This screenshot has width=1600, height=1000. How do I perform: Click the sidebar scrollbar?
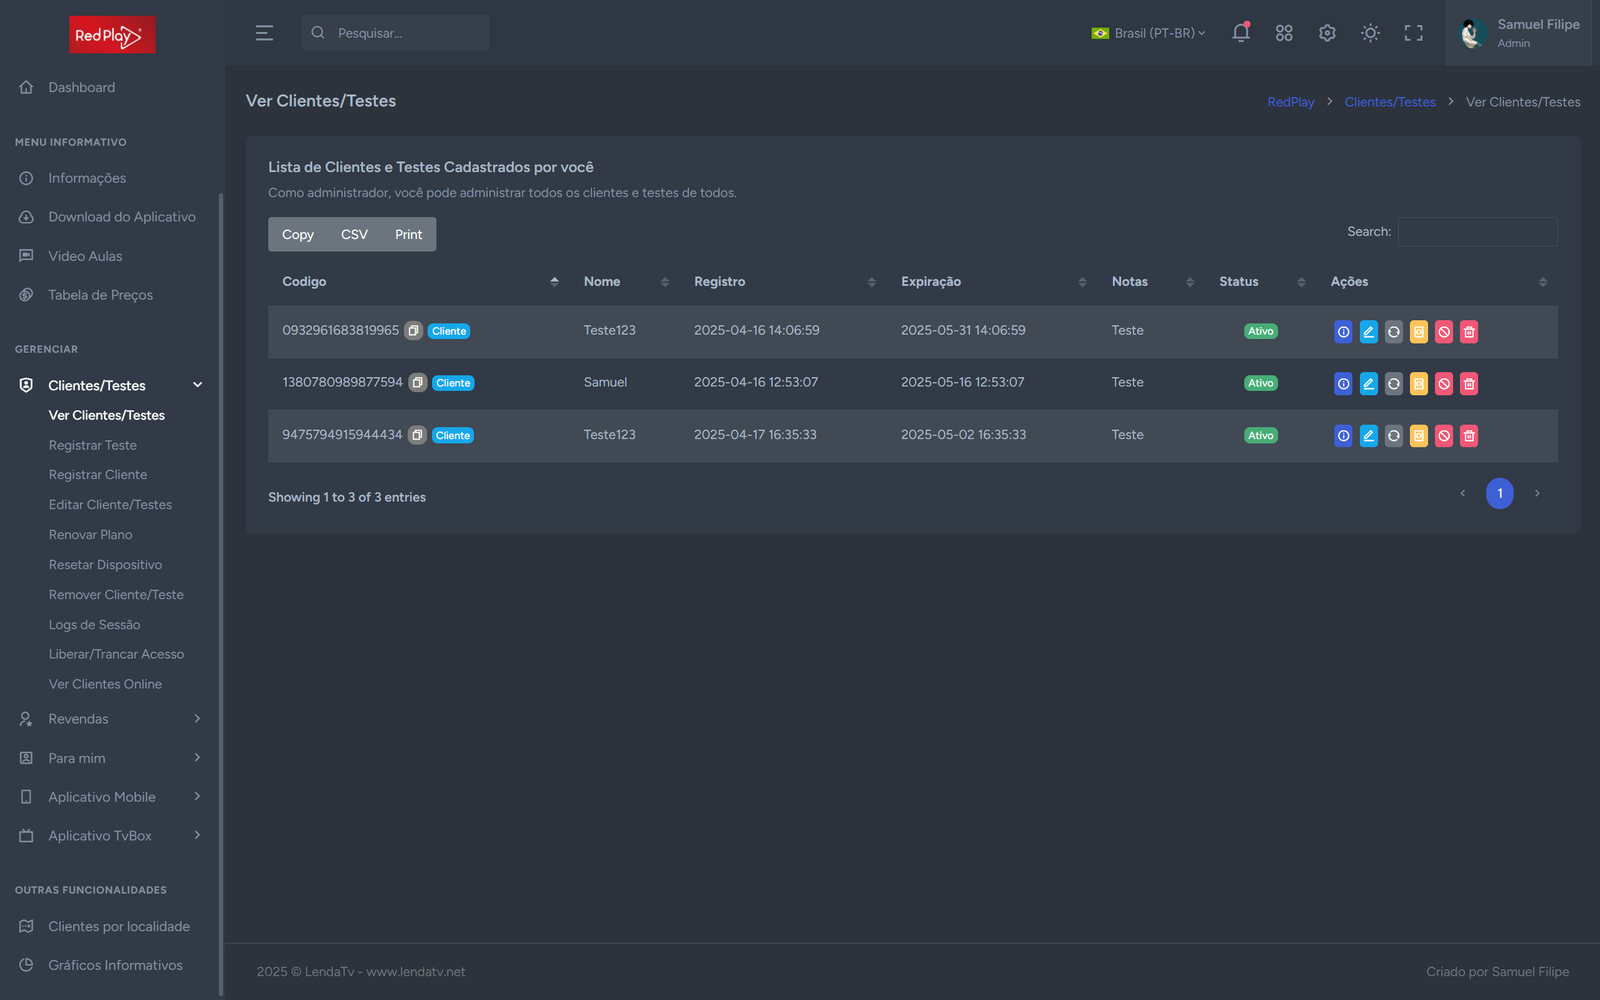(221, 595)
